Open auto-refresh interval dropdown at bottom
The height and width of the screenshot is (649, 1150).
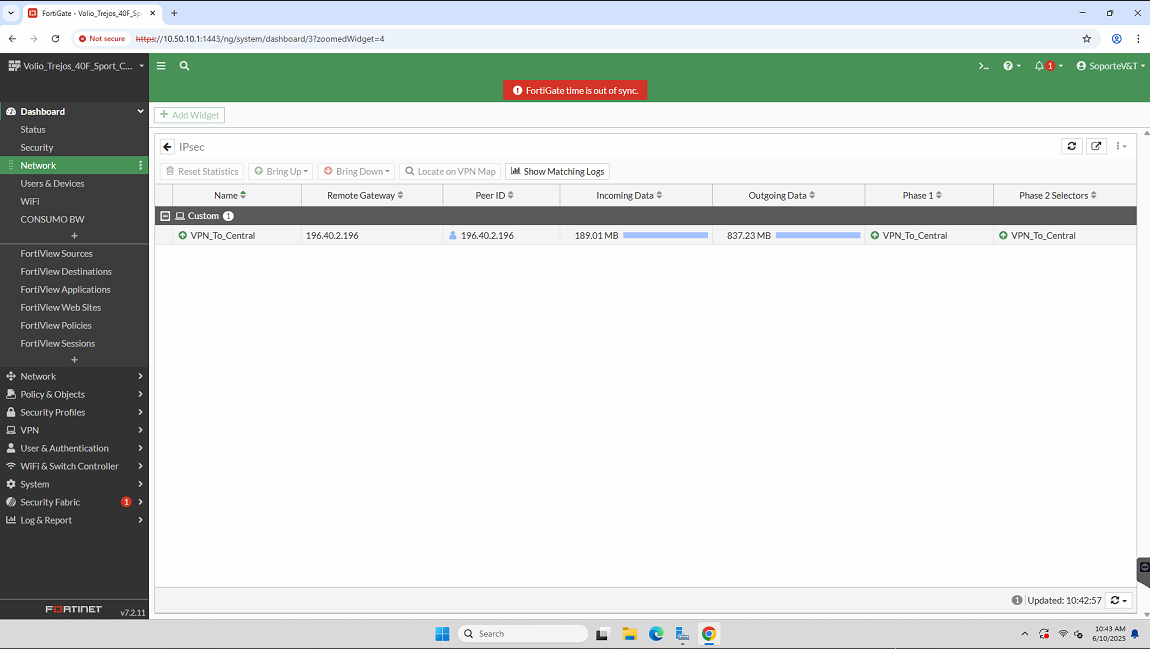(1118, 600)
